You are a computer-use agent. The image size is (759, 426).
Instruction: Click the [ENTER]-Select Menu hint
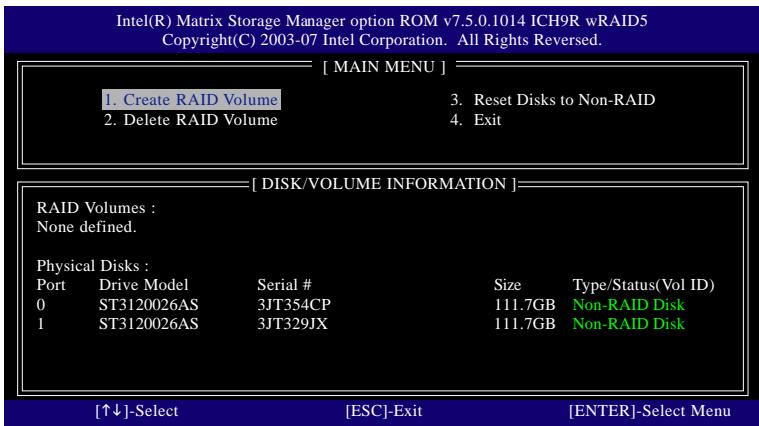coord(650,411)
